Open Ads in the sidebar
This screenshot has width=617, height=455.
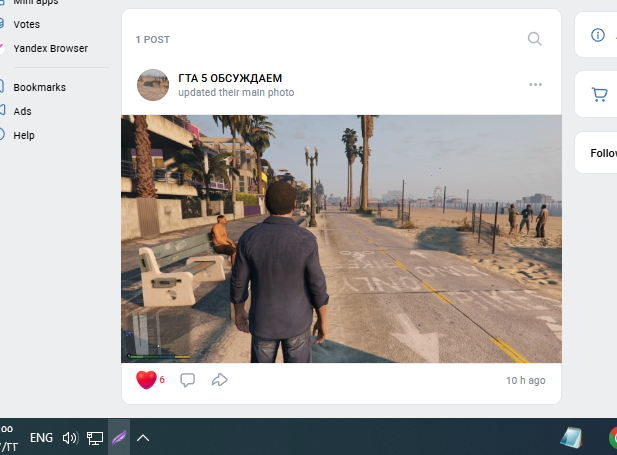22,111
